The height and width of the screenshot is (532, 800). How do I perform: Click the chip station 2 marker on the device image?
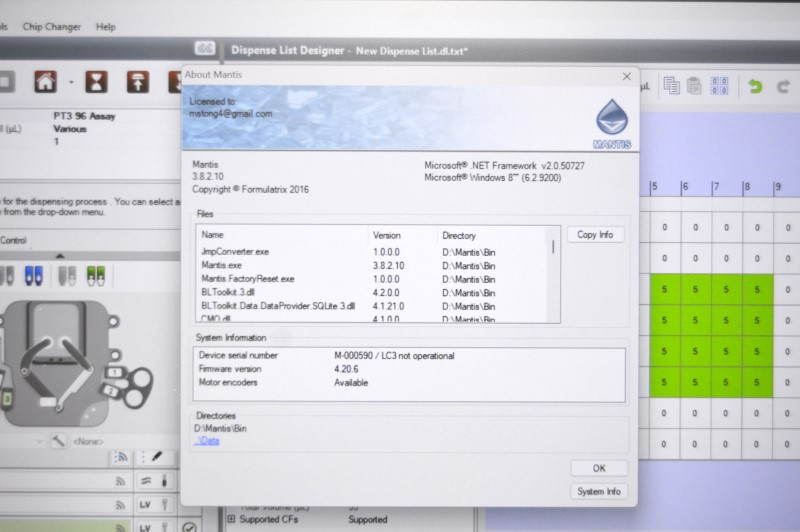point(112,391)
